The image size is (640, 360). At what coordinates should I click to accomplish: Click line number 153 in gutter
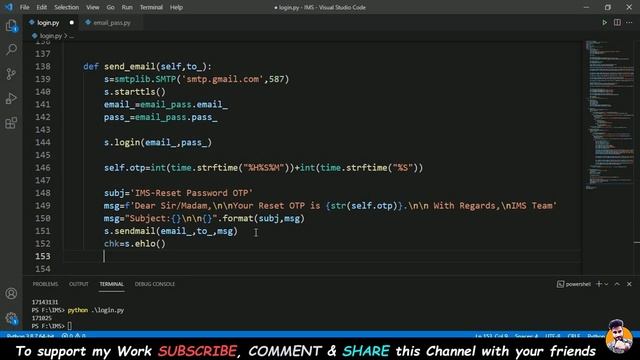[43, 256]
